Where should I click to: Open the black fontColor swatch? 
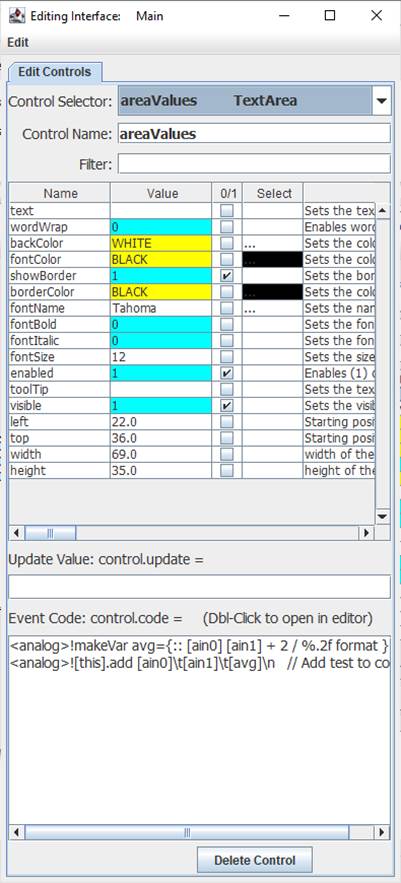pyautogui.click(x=273, y=260)
